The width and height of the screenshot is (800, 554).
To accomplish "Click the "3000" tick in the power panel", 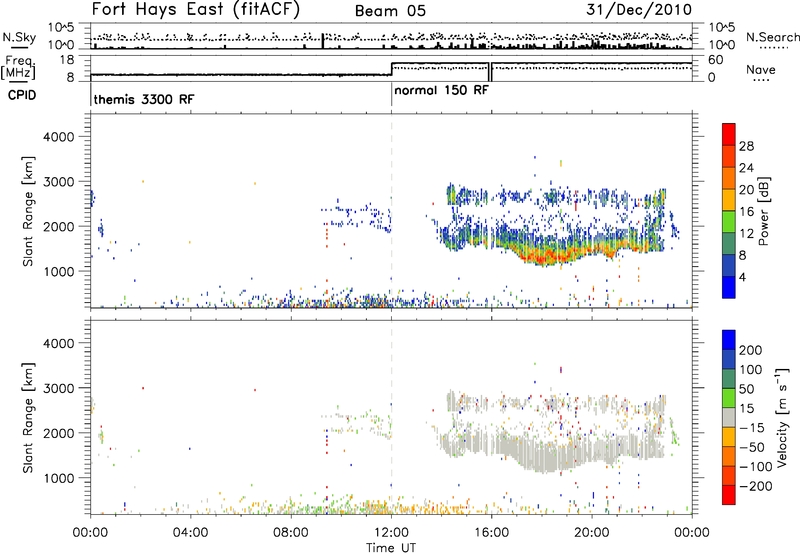I will 58,182.
